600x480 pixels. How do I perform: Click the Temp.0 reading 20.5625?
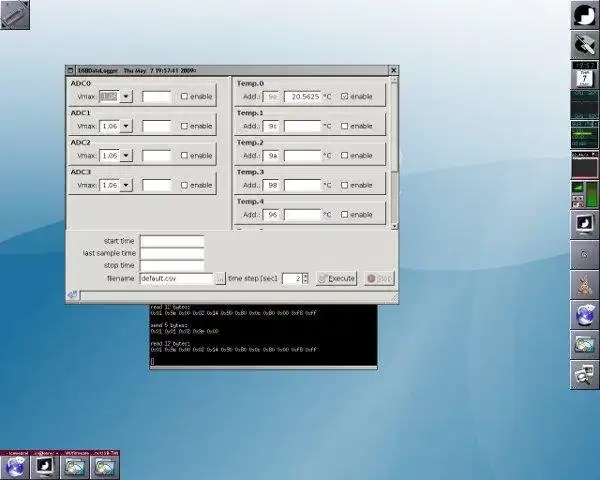click(302, 96)
